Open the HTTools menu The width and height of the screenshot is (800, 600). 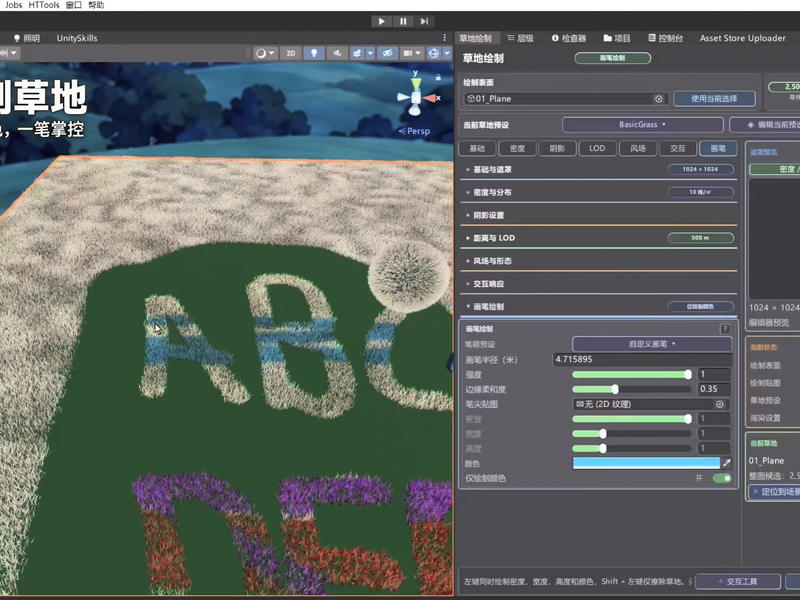(x=43, y=5)
